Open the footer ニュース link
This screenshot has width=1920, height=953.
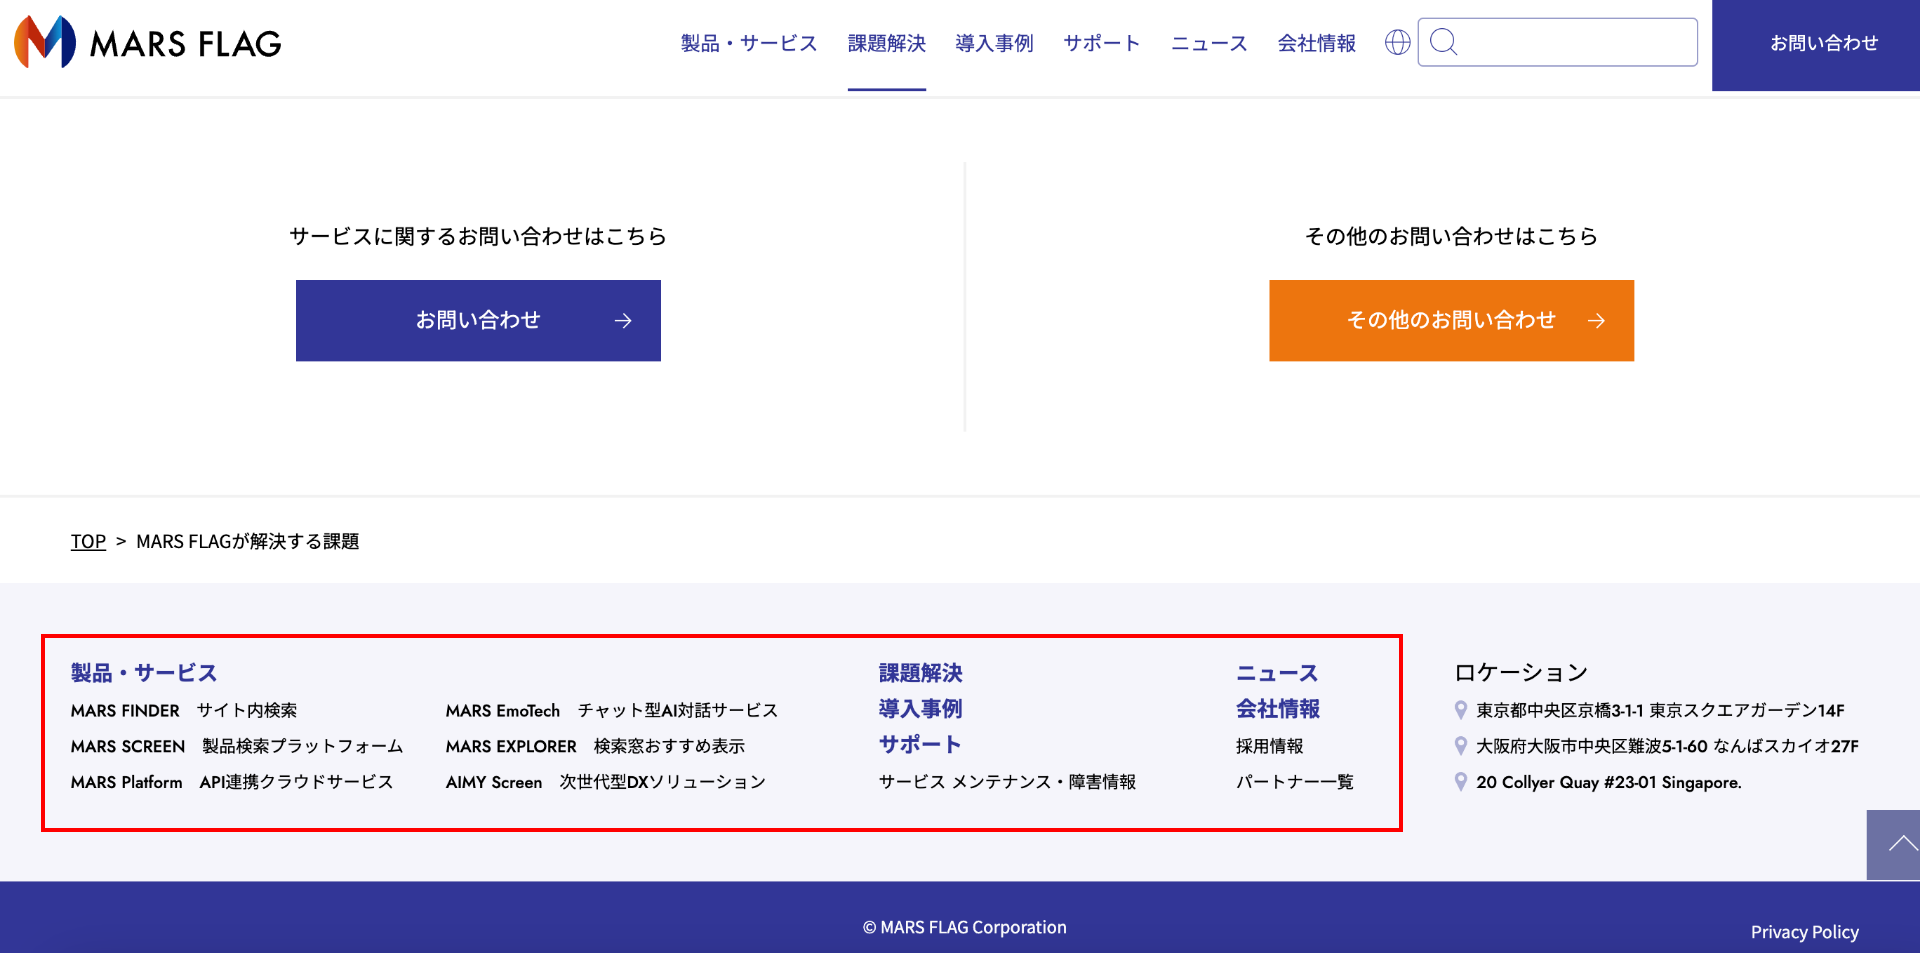1278,673
